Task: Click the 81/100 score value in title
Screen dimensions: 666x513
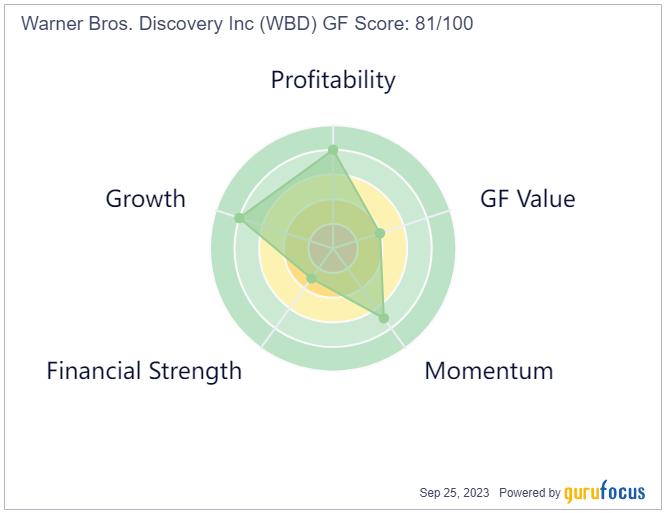Action: coord(444,23)
